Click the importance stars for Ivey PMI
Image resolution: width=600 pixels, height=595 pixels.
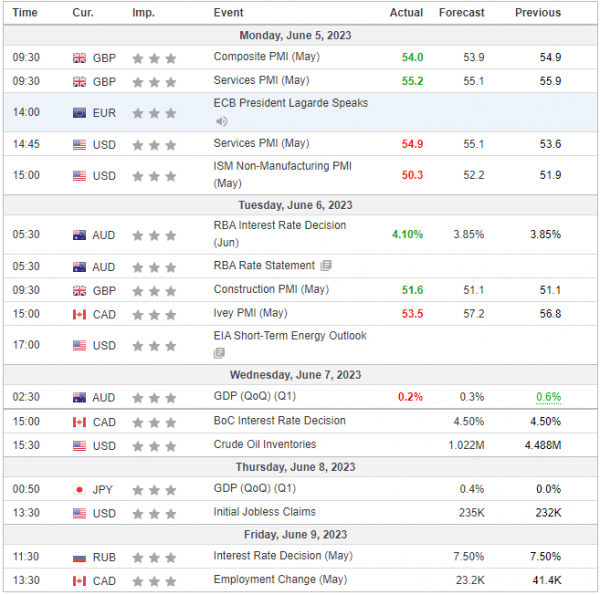[x=154, y=314]
